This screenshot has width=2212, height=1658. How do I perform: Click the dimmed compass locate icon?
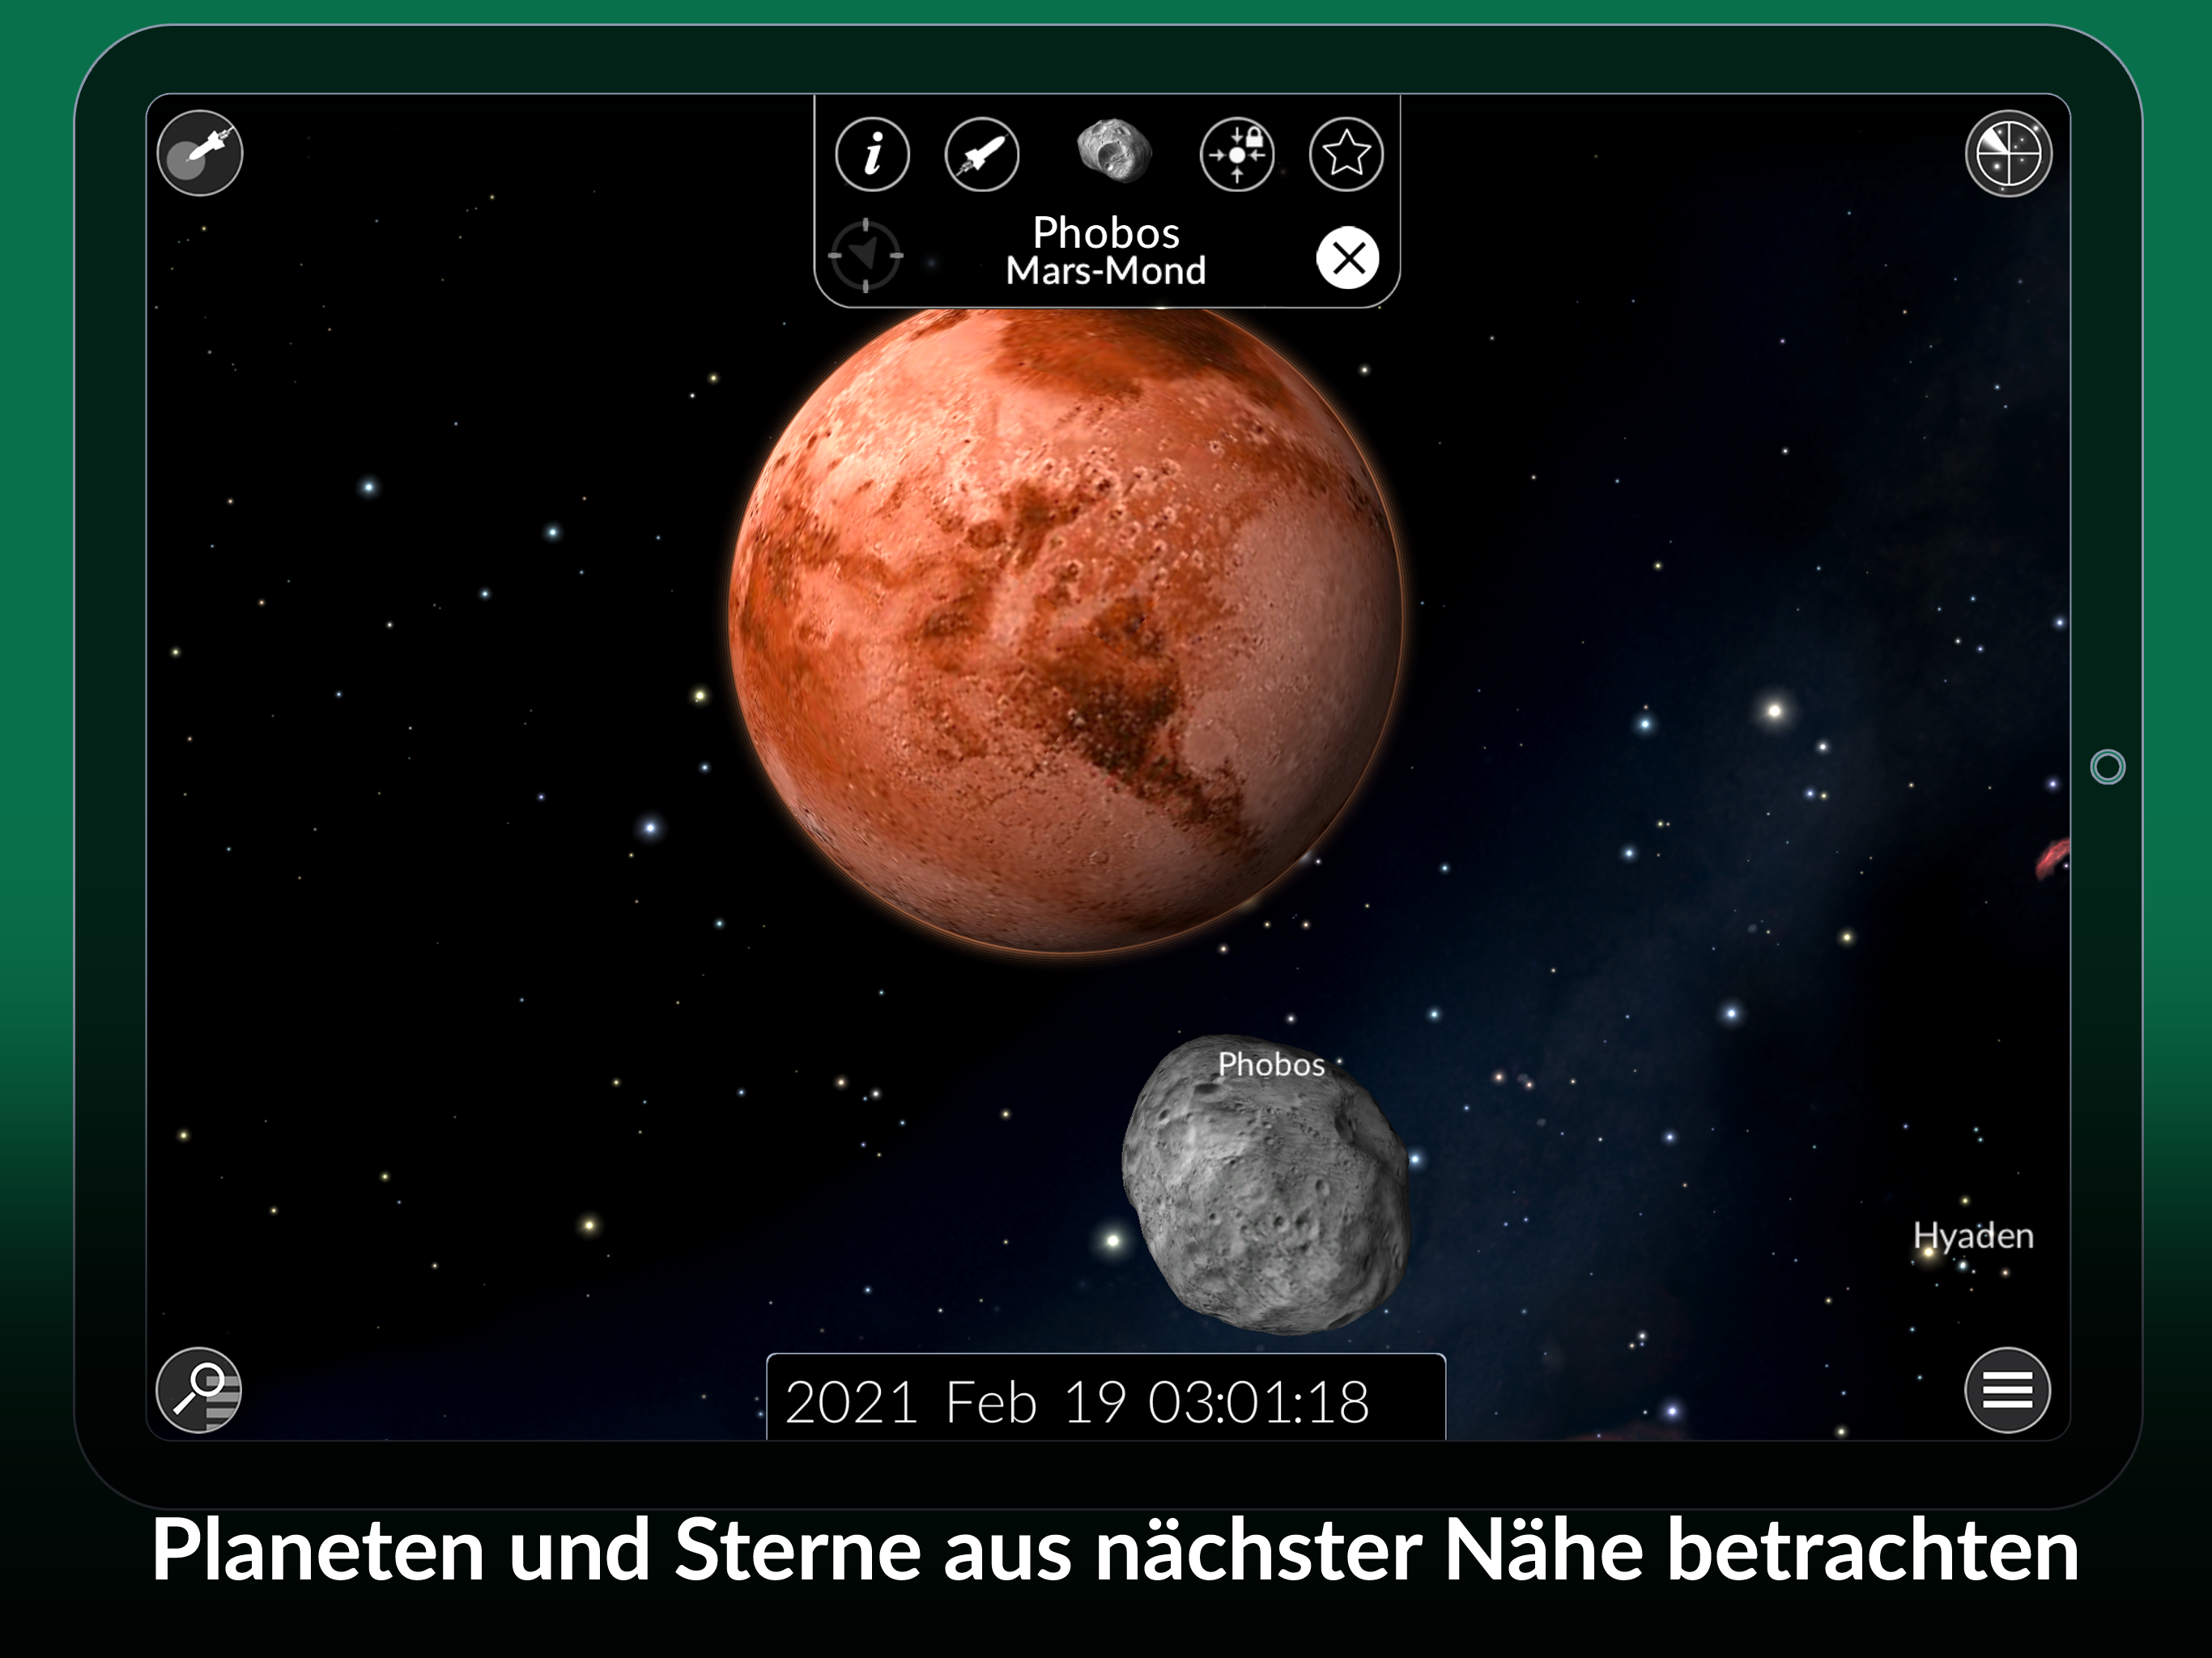coord(866,256)
